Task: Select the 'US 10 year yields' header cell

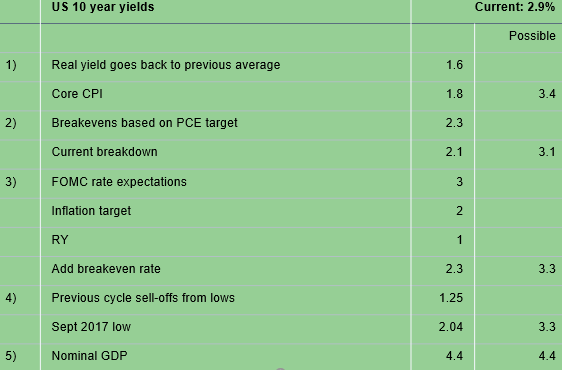Action: pos(226,7)
